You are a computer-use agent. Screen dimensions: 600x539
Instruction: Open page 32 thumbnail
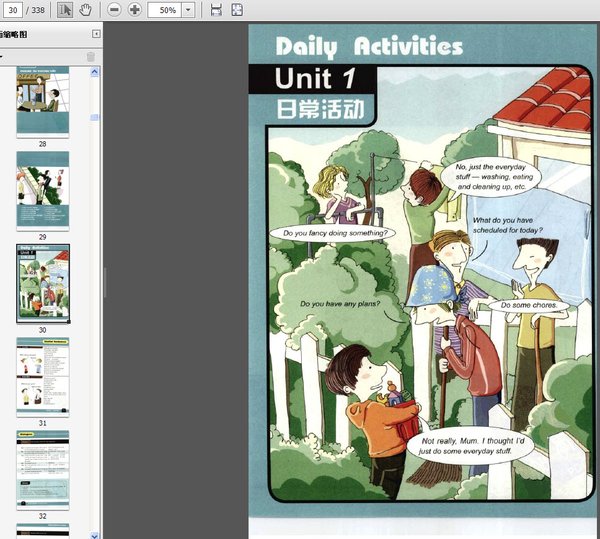tap(42, 470)
